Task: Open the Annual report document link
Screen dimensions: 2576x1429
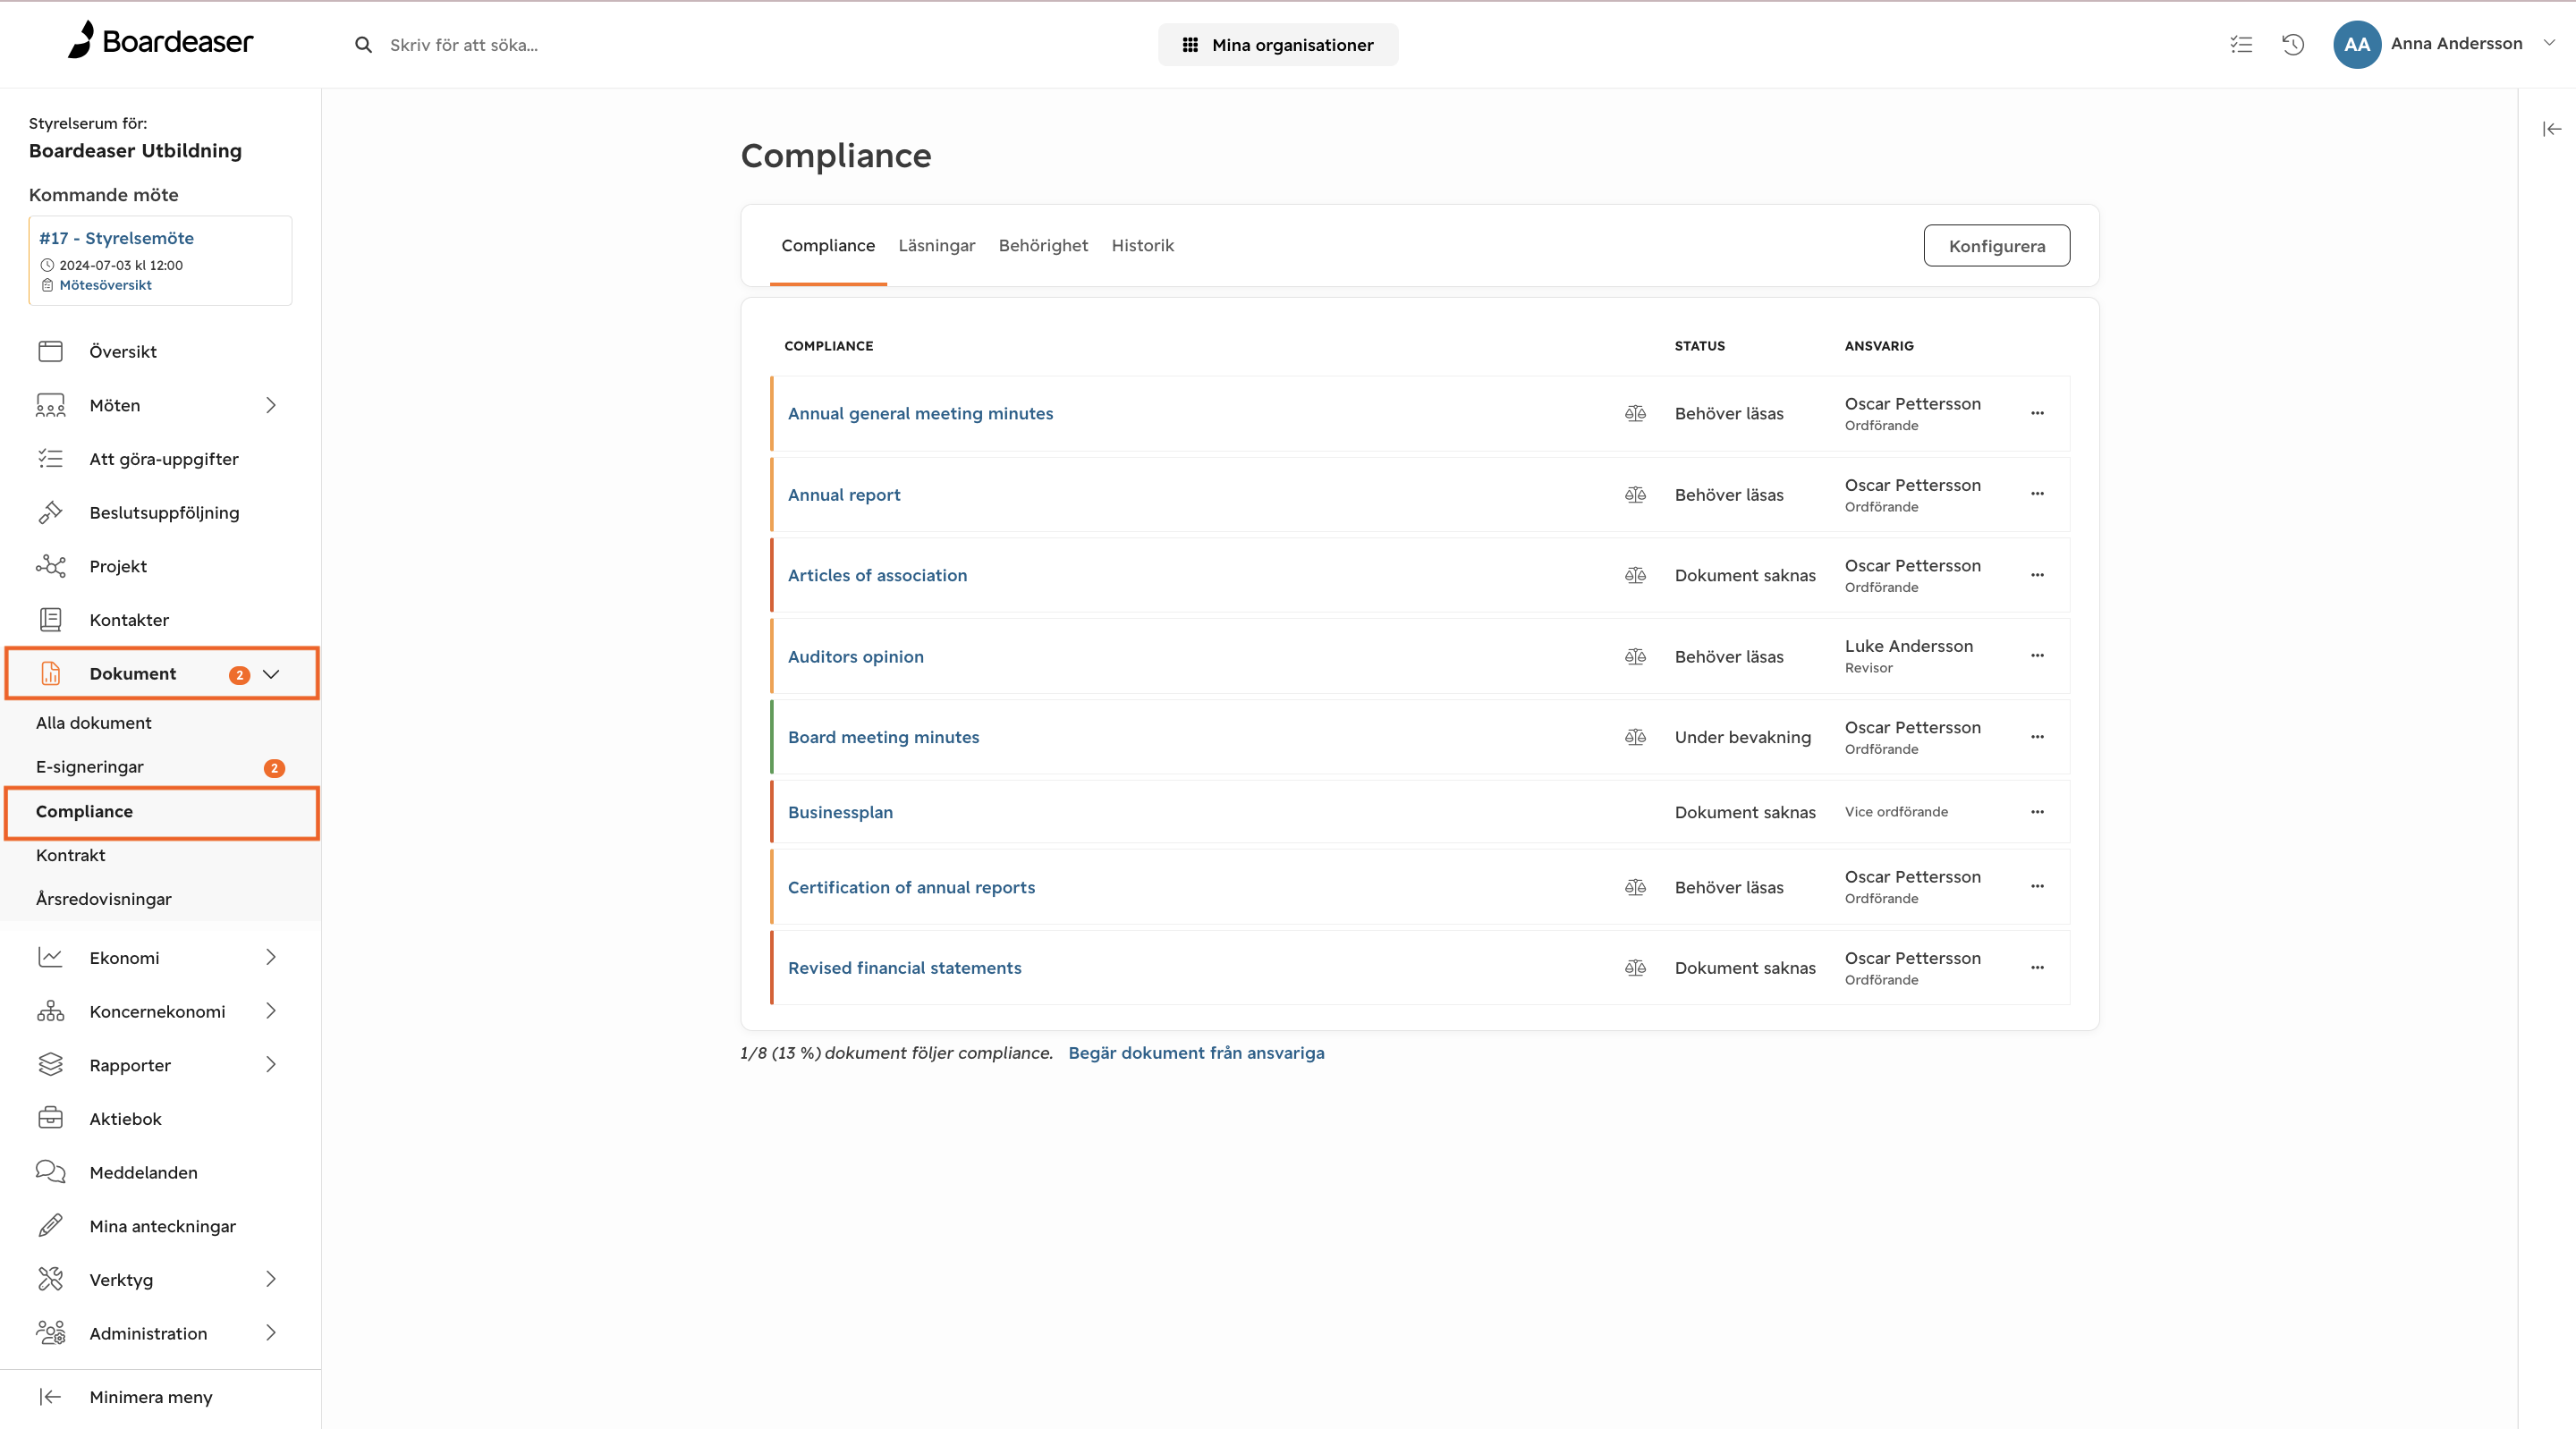Action: (844, 494)
